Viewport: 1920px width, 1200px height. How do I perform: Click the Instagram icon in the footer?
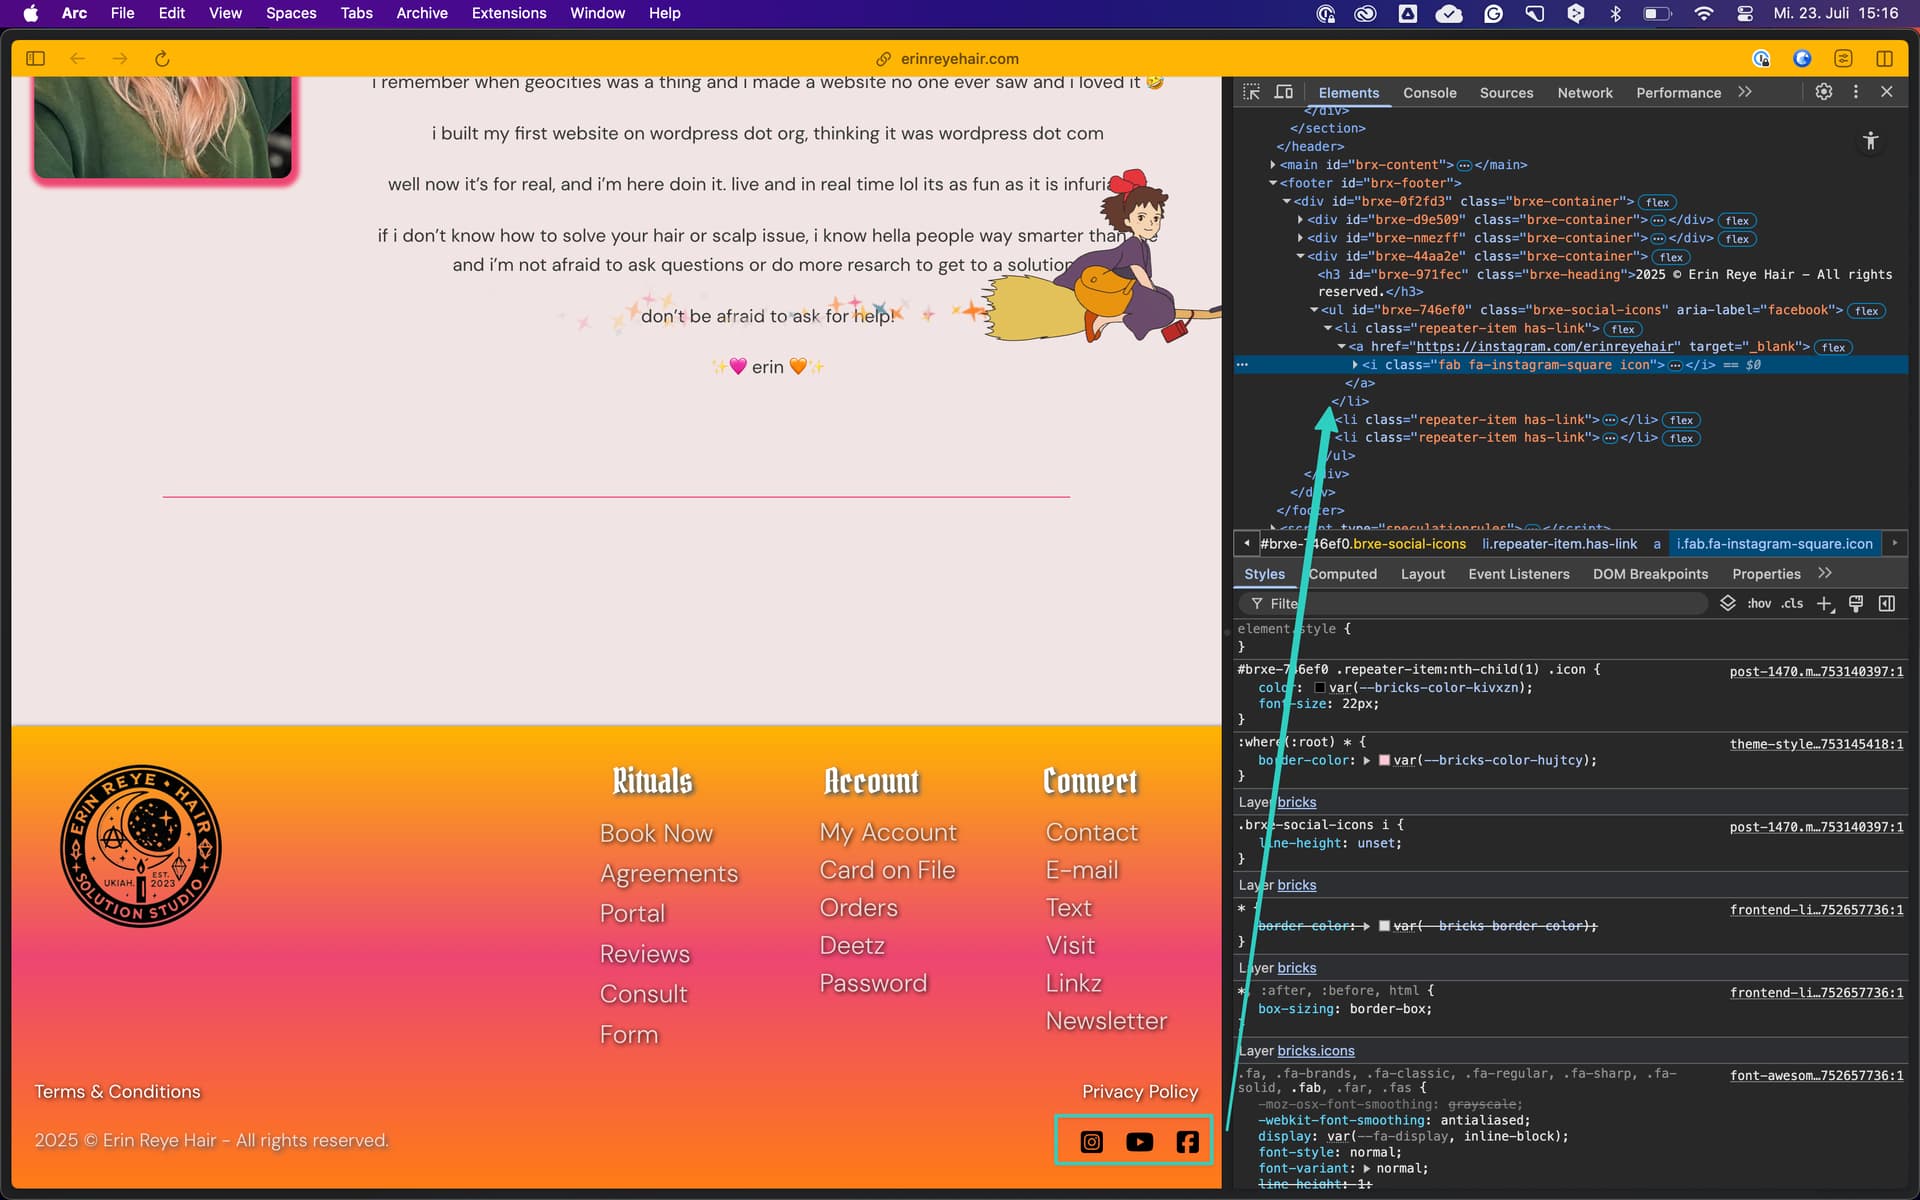click(1092, 1142)
